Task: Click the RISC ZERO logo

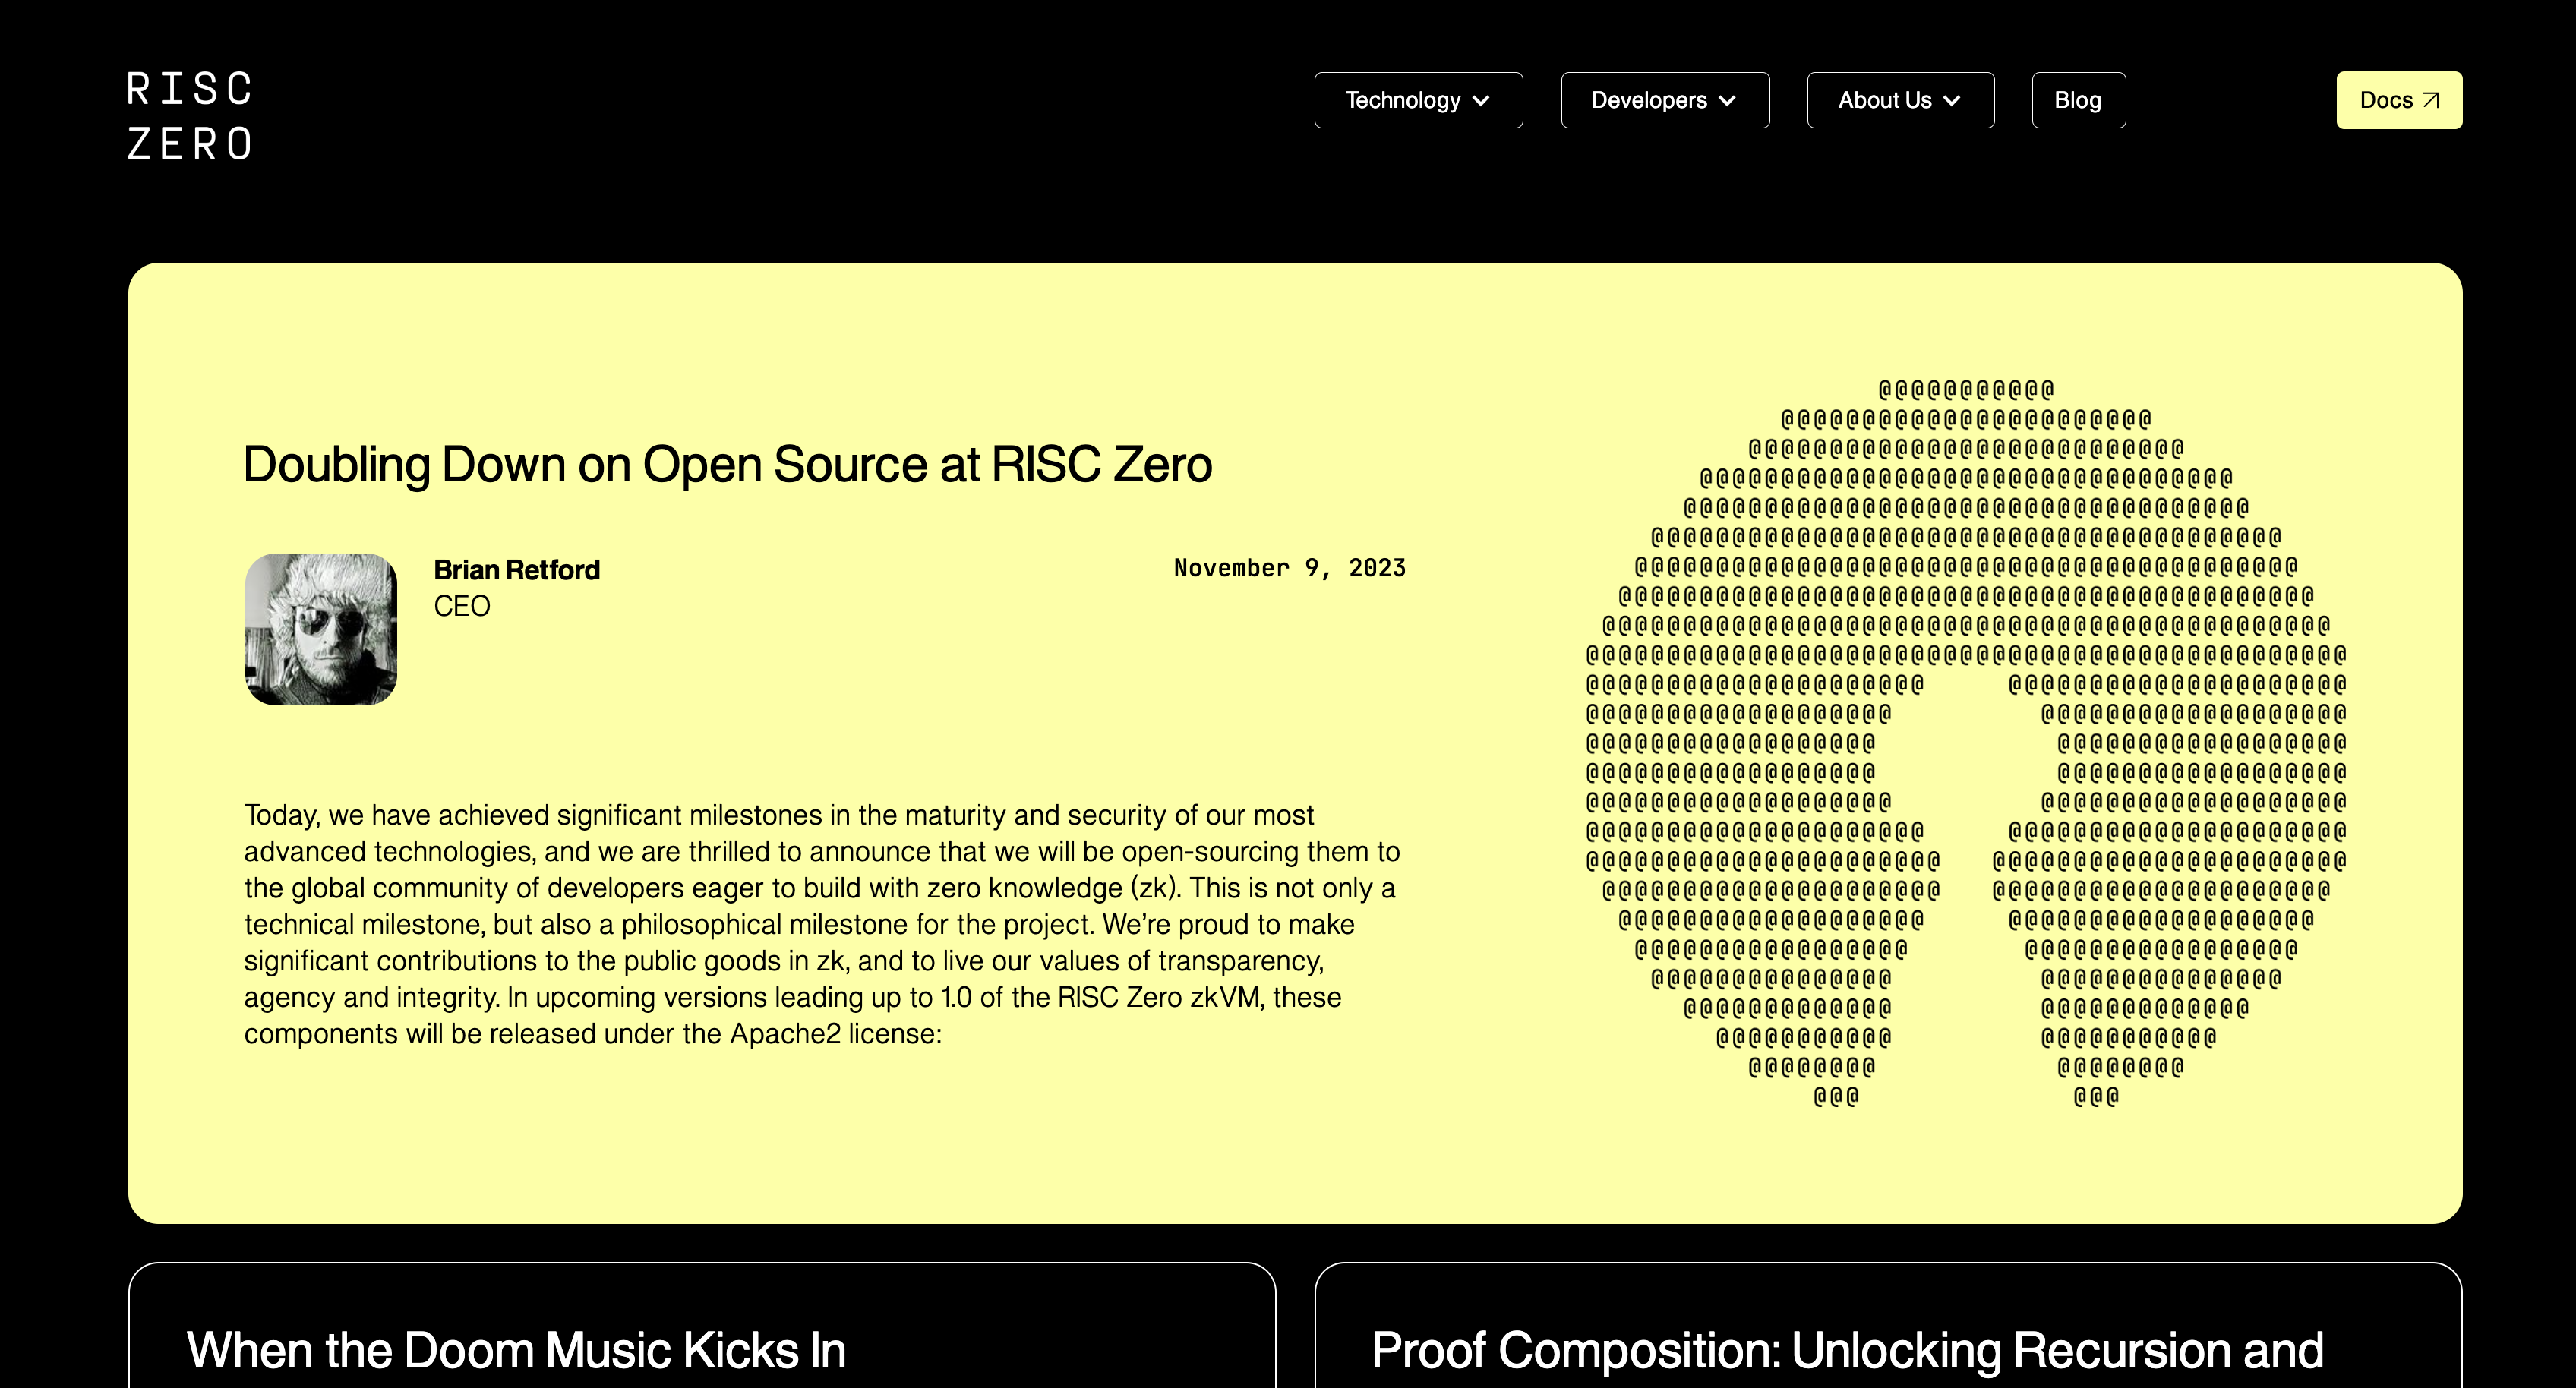Action: coord(190,116)
